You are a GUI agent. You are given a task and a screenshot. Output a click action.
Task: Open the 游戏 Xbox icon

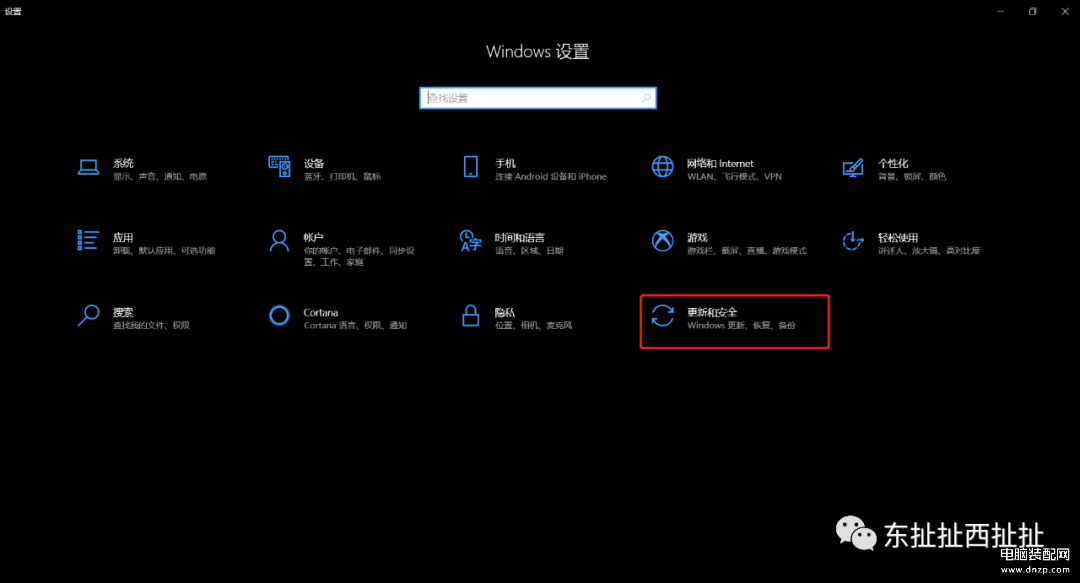tap(663, 241)
